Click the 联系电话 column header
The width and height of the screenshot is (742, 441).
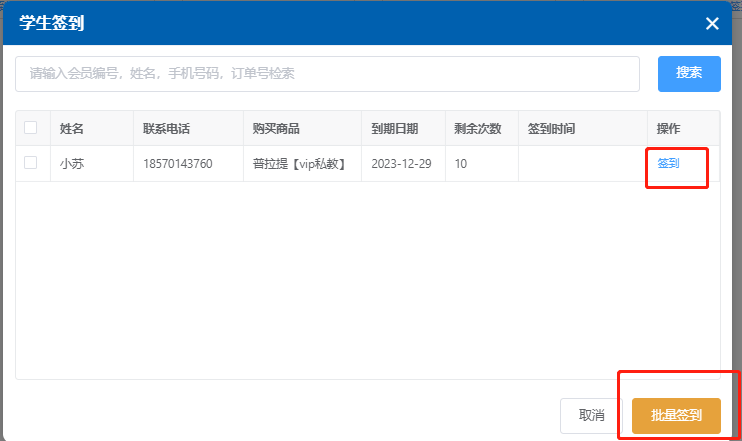[166, 129]
